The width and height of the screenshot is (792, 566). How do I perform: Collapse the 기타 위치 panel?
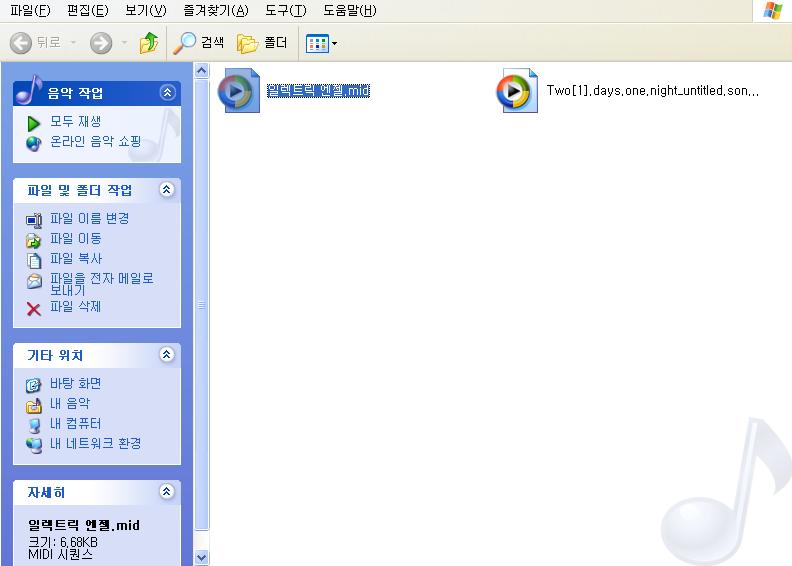coord(167,355)
